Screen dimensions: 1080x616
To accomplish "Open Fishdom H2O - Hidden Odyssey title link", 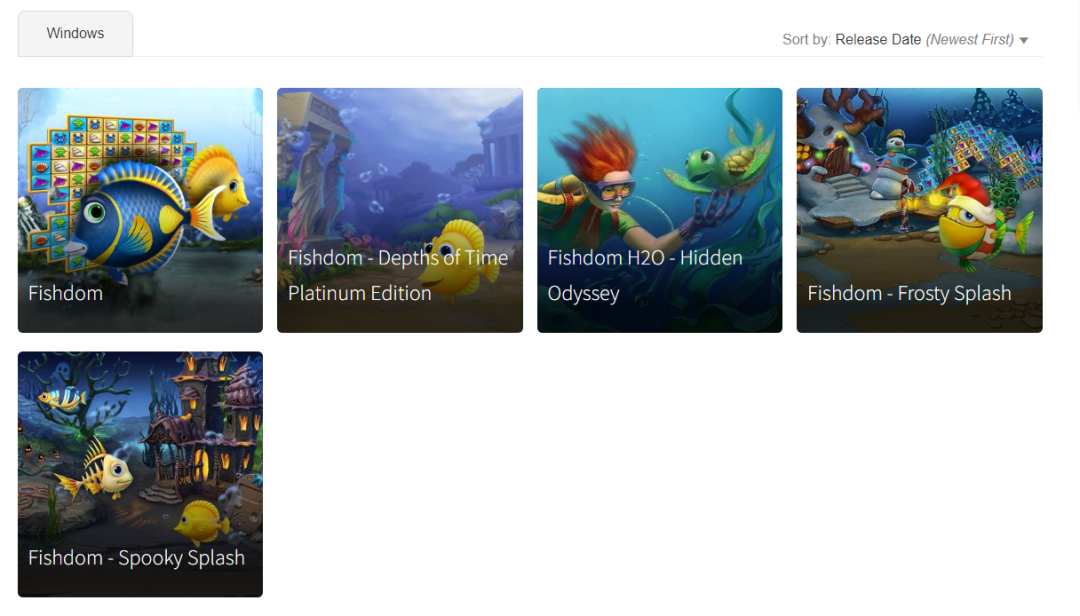I will pyautogui.click(x=645, y=276).
